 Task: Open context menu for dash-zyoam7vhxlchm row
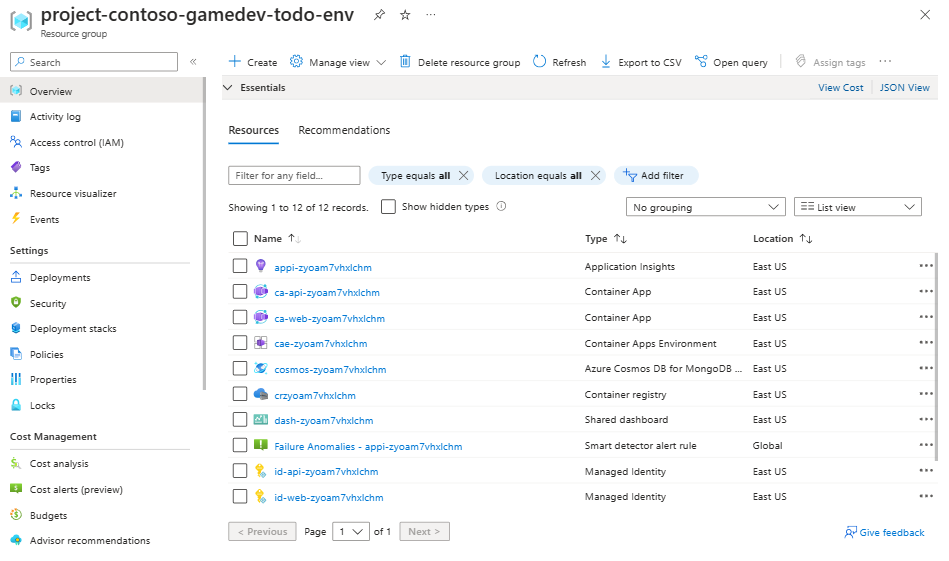(926, 419)
